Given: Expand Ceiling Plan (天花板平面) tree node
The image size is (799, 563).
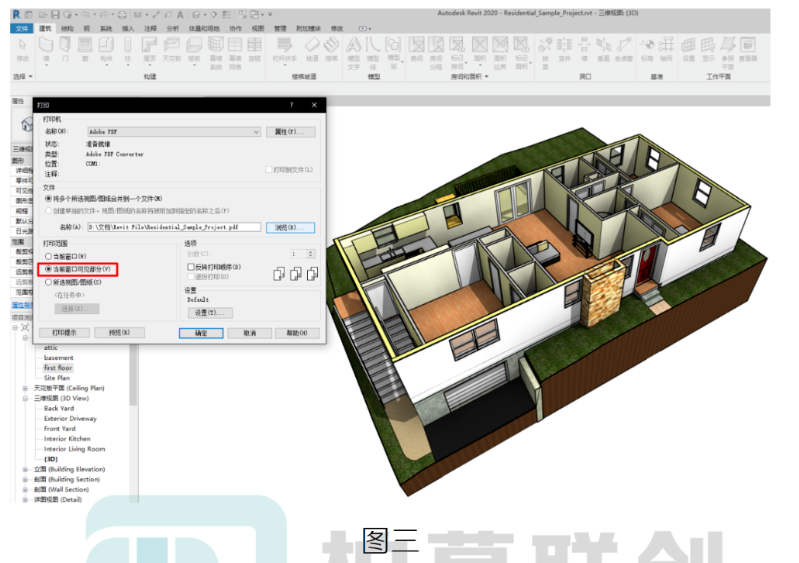Looking at the screenshot, I should [25, 388].
